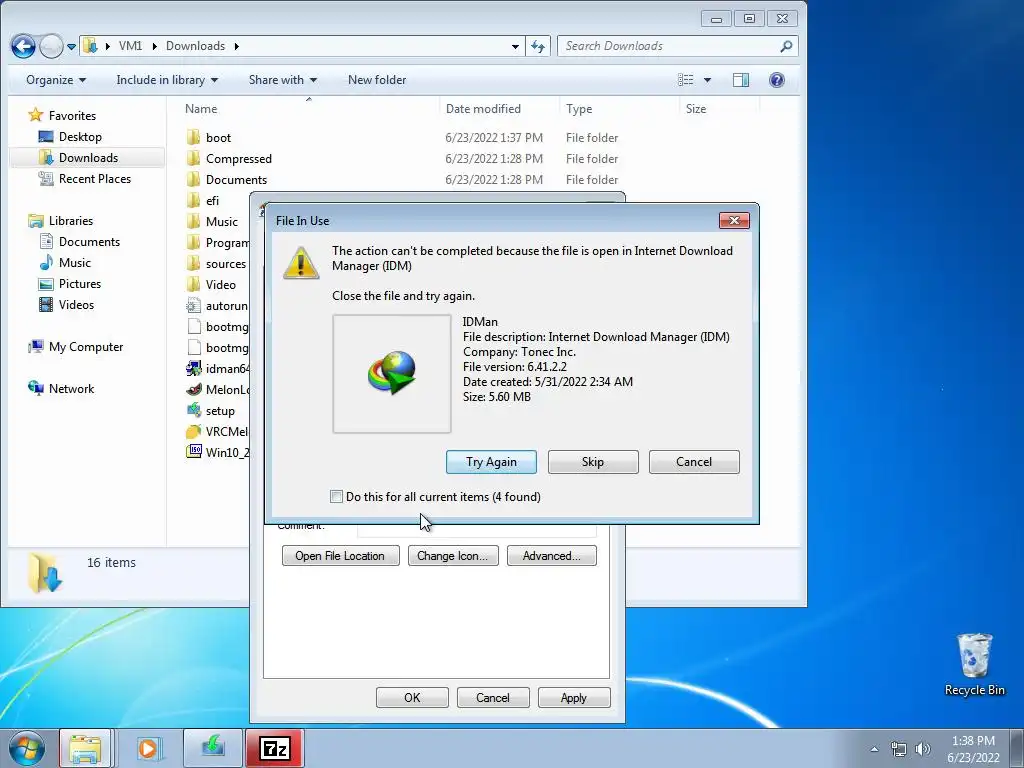Click the Explorer help icon
Viewport: 1024px width, 768px height.
(x=776, y=80)
